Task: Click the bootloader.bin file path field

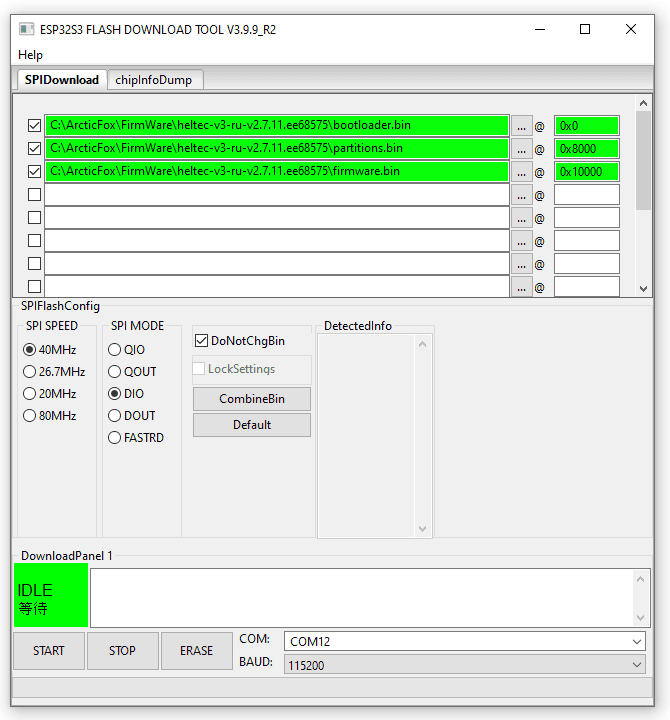Action: [x=277, y=125]
